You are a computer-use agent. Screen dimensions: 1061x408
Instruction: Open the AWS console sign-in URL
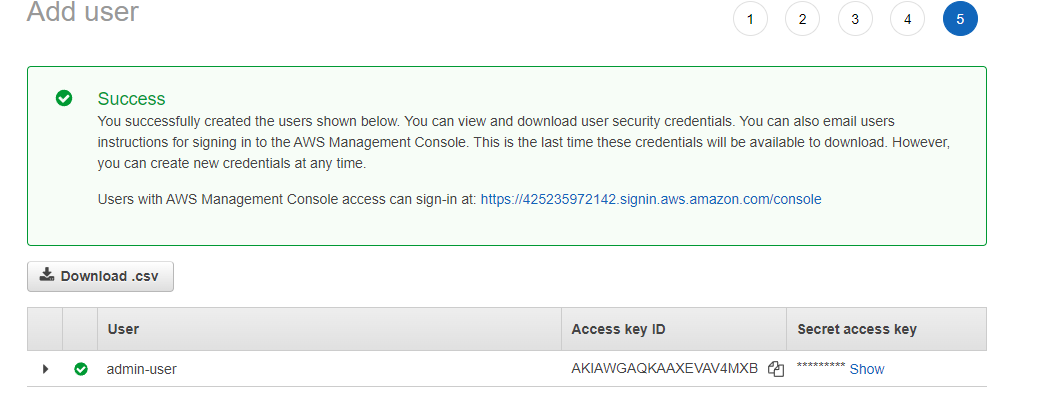point(651,199)
